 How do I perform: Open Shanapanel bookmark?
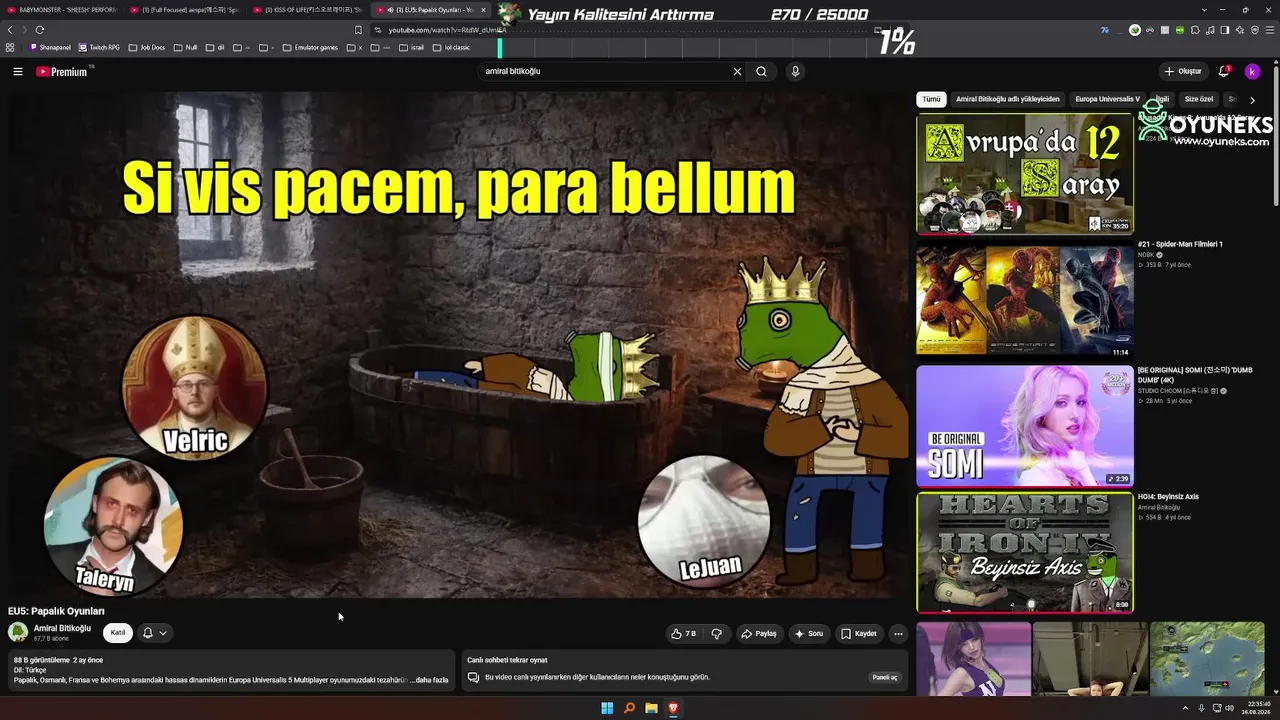pyautogui.click(x=50, y=47)
